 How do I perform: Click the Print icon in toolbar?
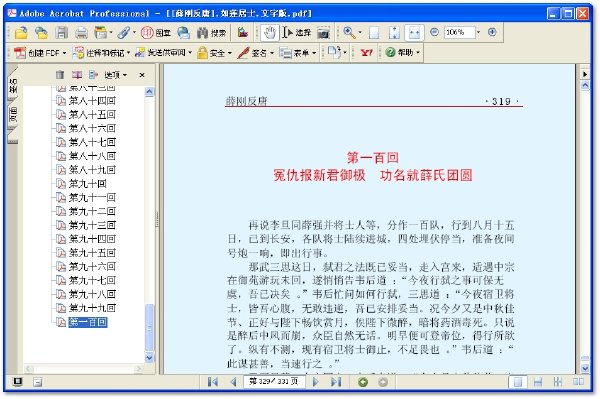click(x=81, y=33)
